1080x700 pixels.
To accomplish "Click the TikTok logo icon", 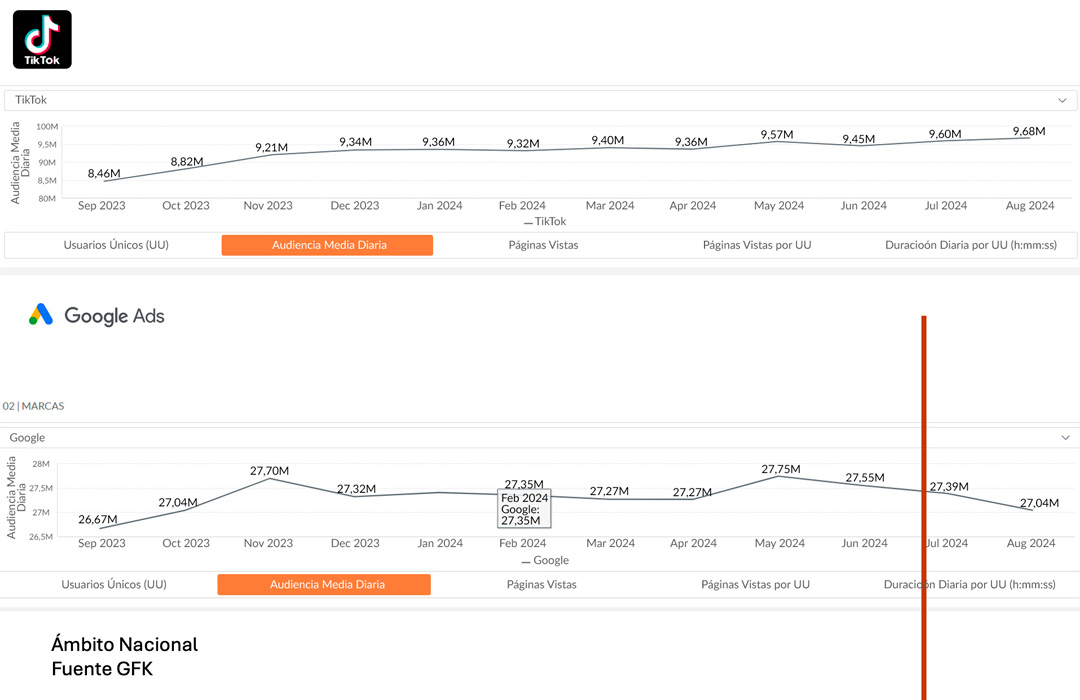I will (42, 39).
